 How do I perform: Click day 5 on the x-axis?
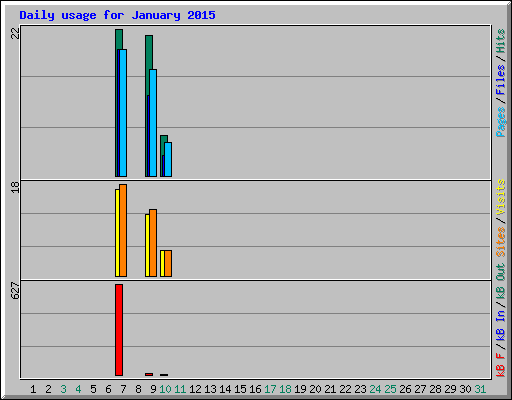(x=93, y=389)
